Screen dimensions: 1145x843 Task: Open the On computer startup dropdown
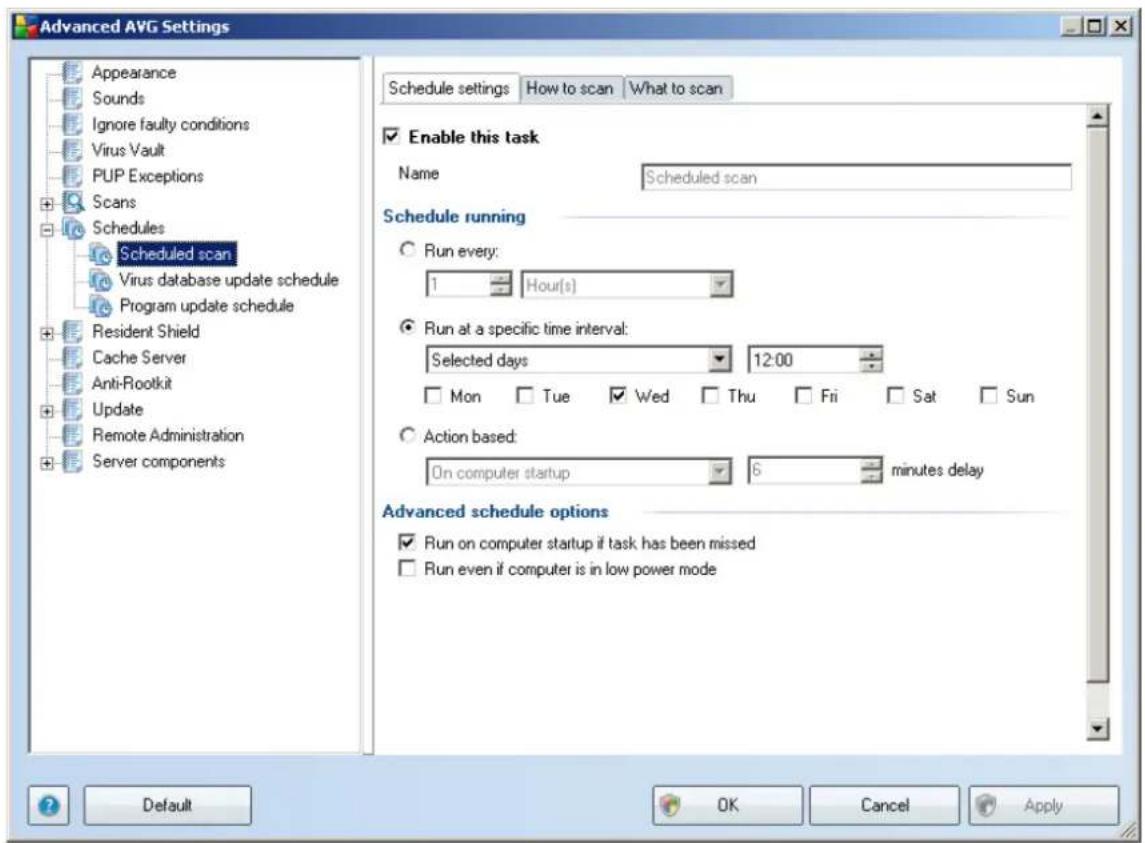point(720,472)
